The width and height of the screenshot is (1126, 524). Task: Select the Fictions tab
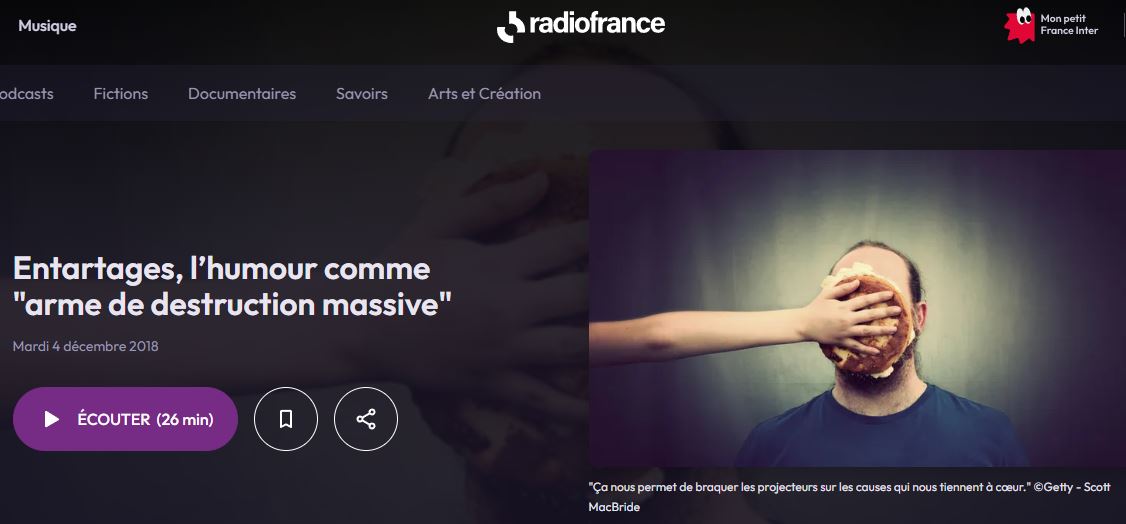[121, 94]
